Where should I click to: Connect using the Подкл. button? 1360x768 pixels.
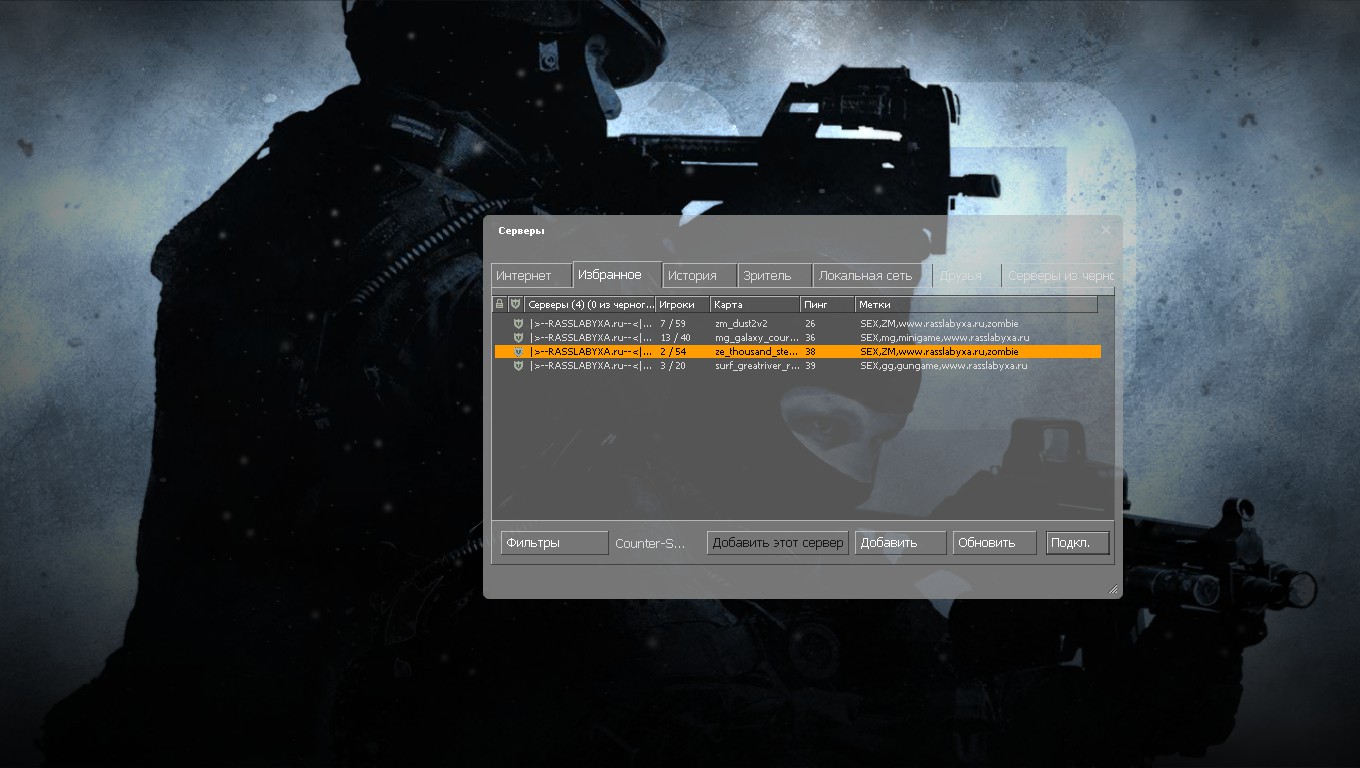pos(1078,543)
